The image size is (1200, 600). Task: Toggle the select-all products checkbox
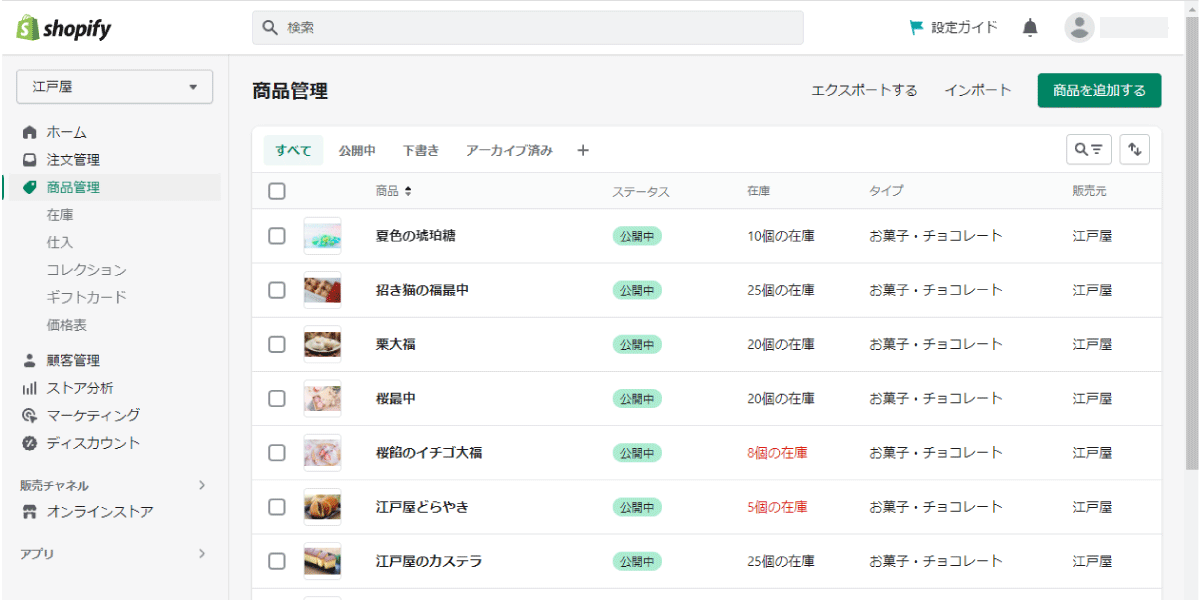coord(277,191)
